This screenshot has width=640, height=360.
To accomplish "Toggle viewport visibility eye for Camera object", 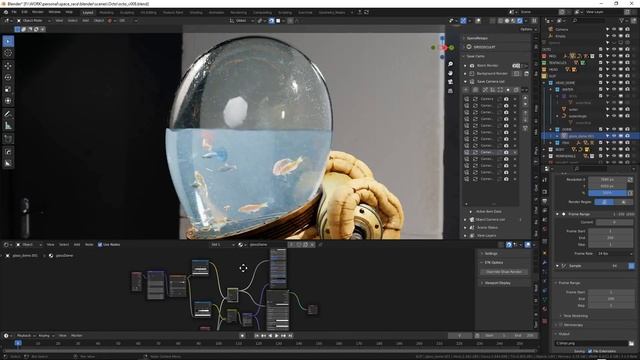I will [x=614, y=29].
